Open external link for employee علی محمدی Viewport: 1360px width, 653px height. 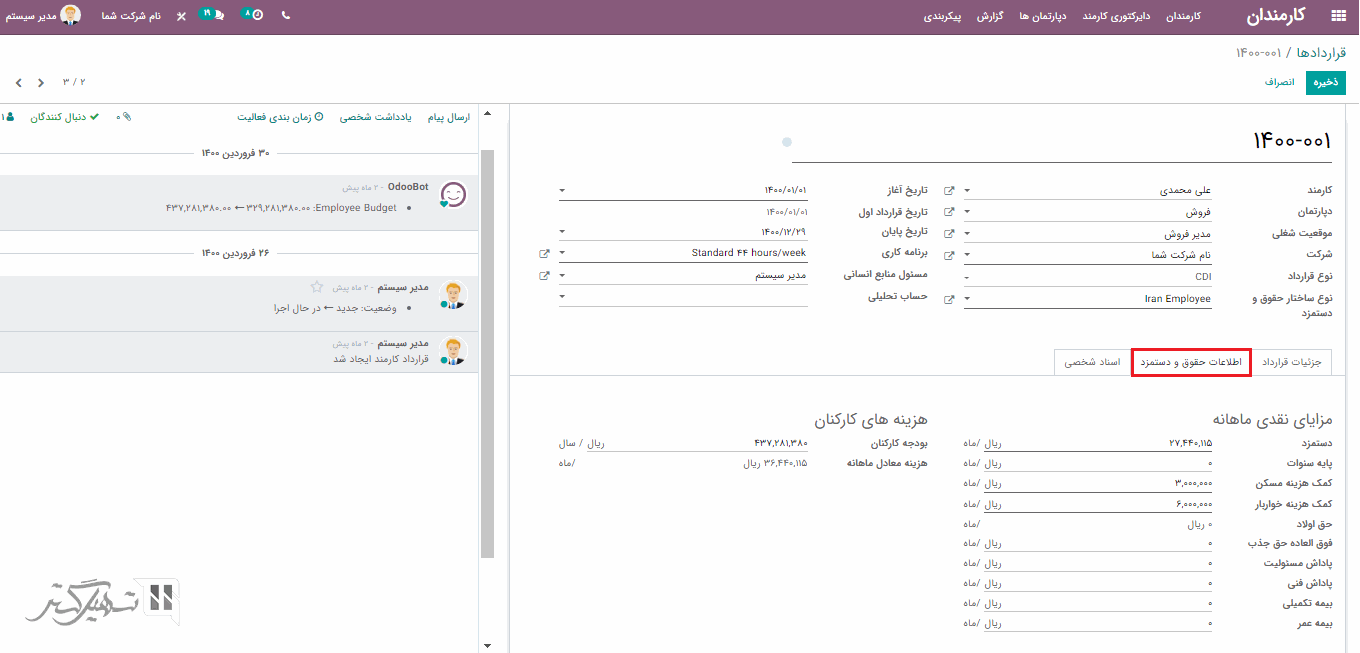pyautogui.click(x=949, y=190)
